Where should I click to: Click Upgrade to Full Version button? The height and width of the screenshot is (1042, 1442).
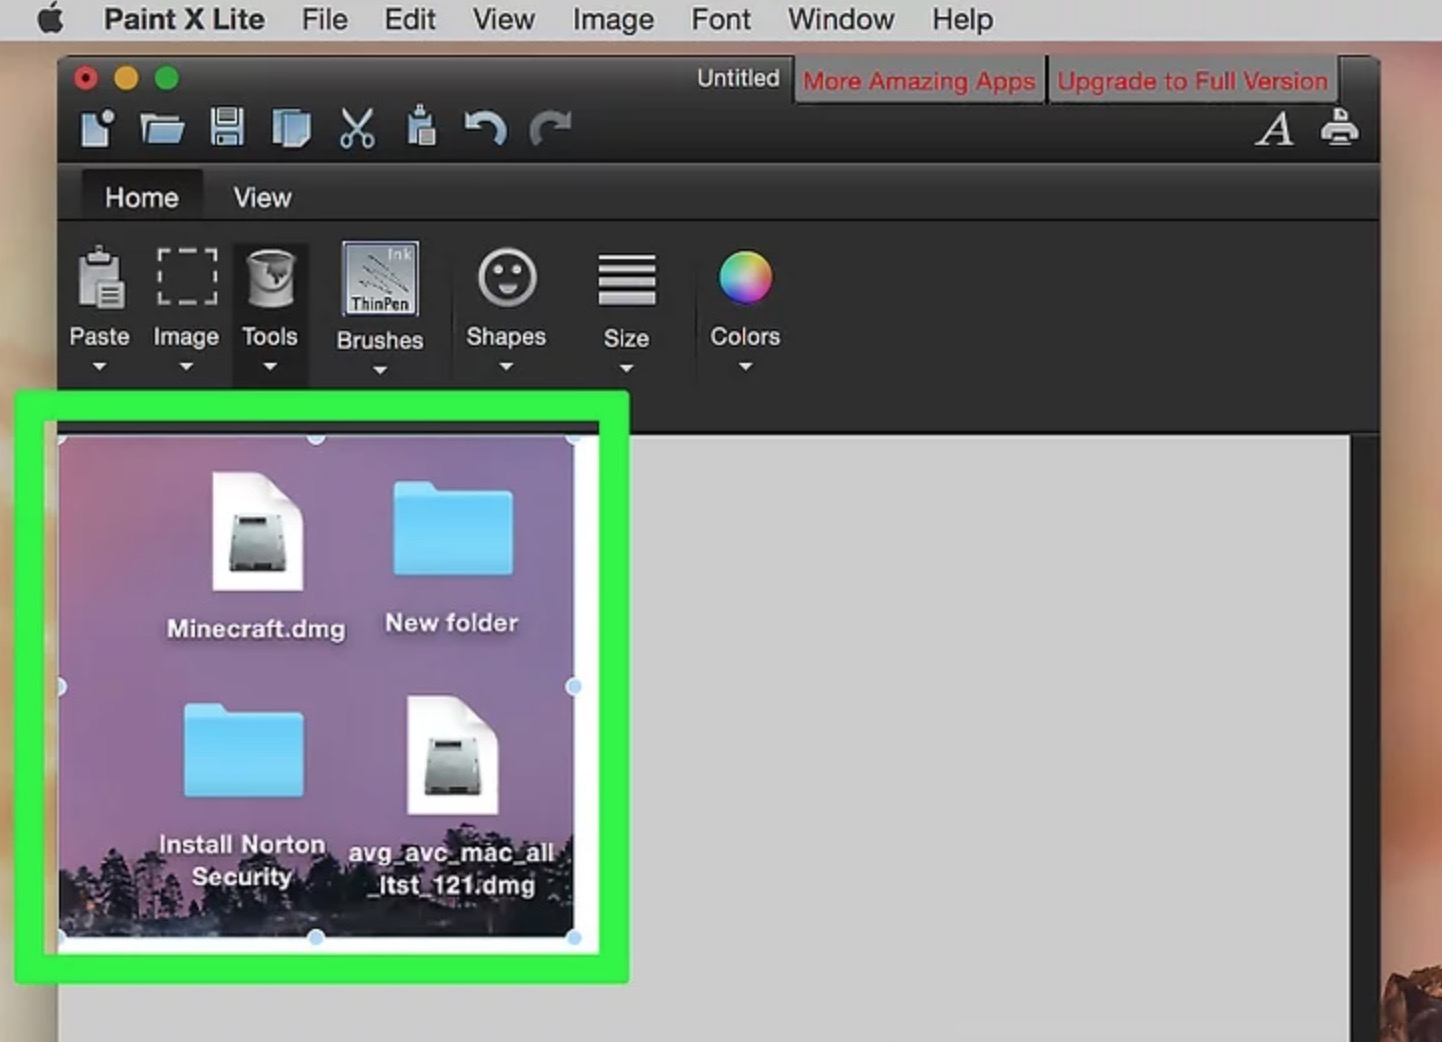(x=1192, y=81)
